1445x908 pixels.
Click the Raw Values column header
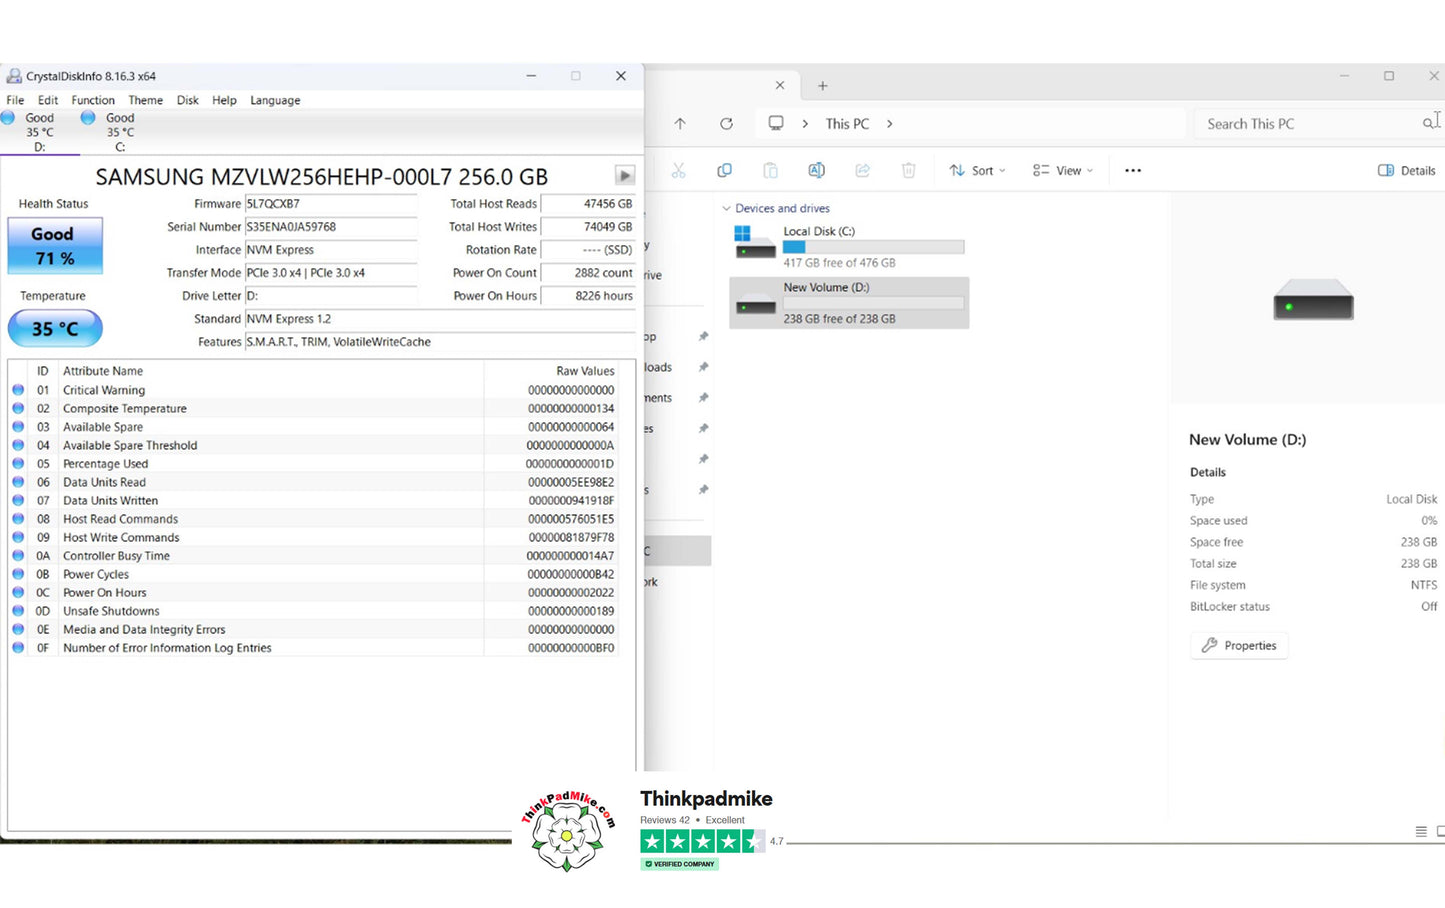pyautogui.click(x=551, y=371)
